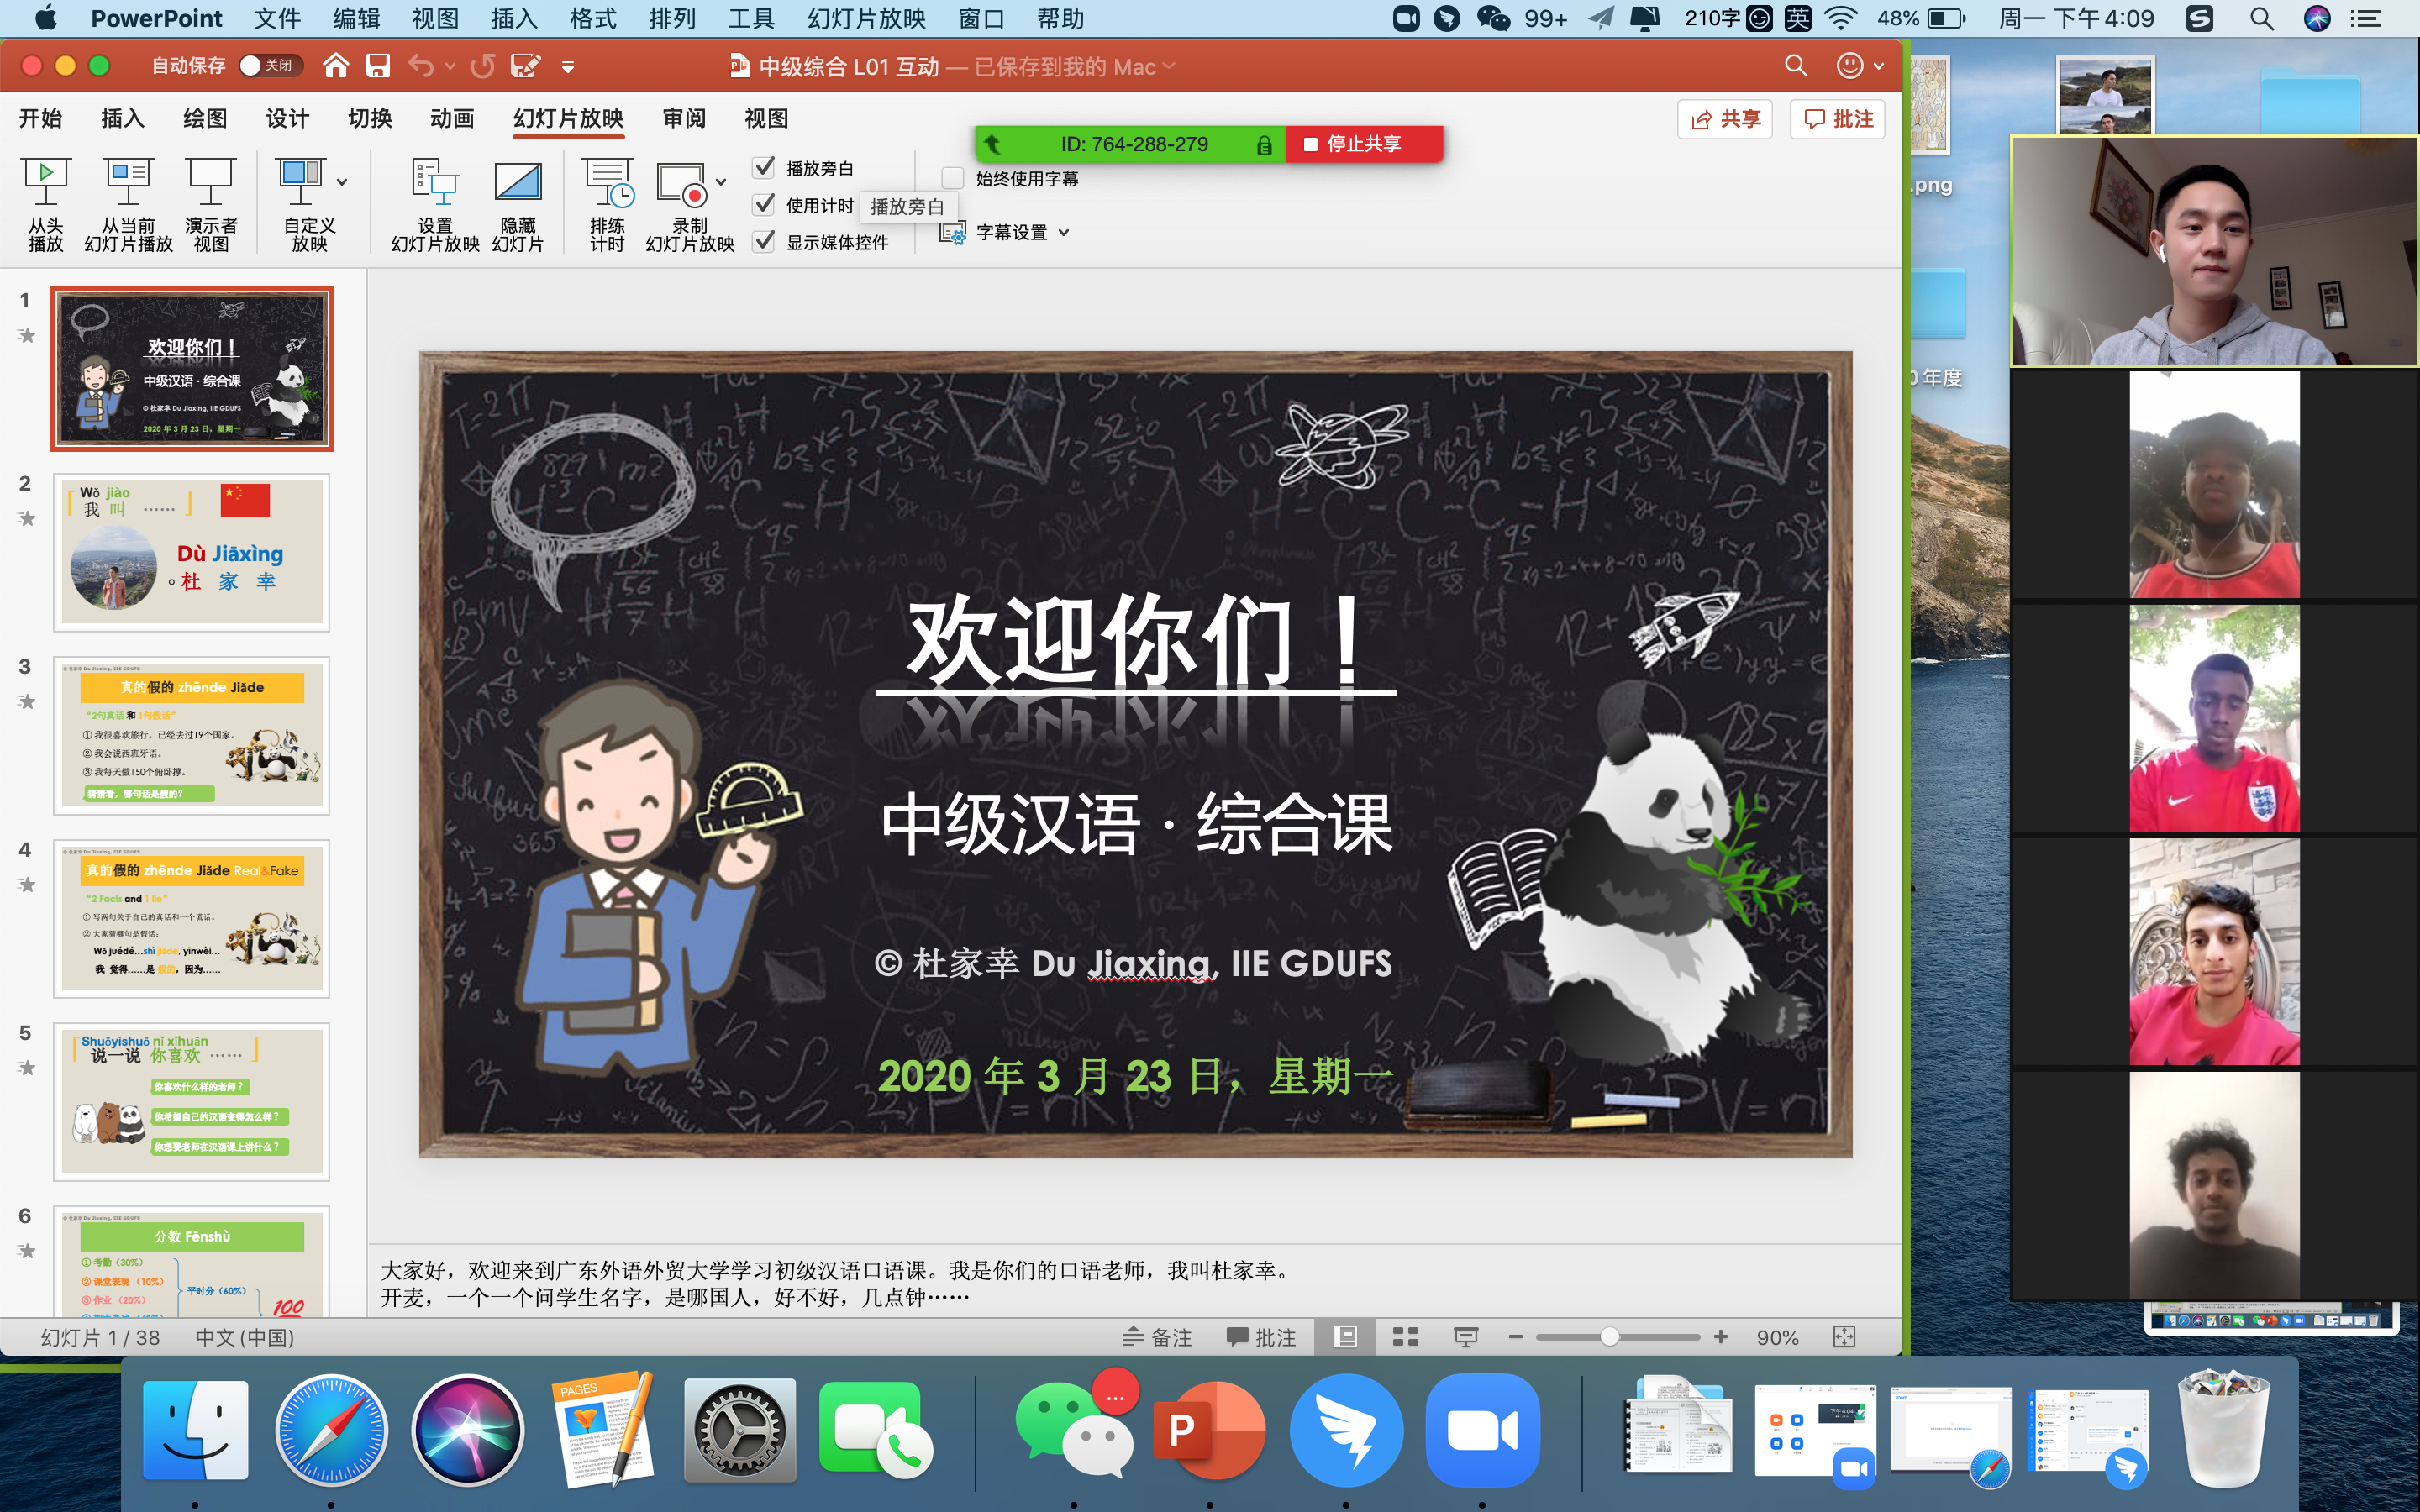
Task: Open the Insert (插入) ribbon tab
Action: [x=123, y=118]
